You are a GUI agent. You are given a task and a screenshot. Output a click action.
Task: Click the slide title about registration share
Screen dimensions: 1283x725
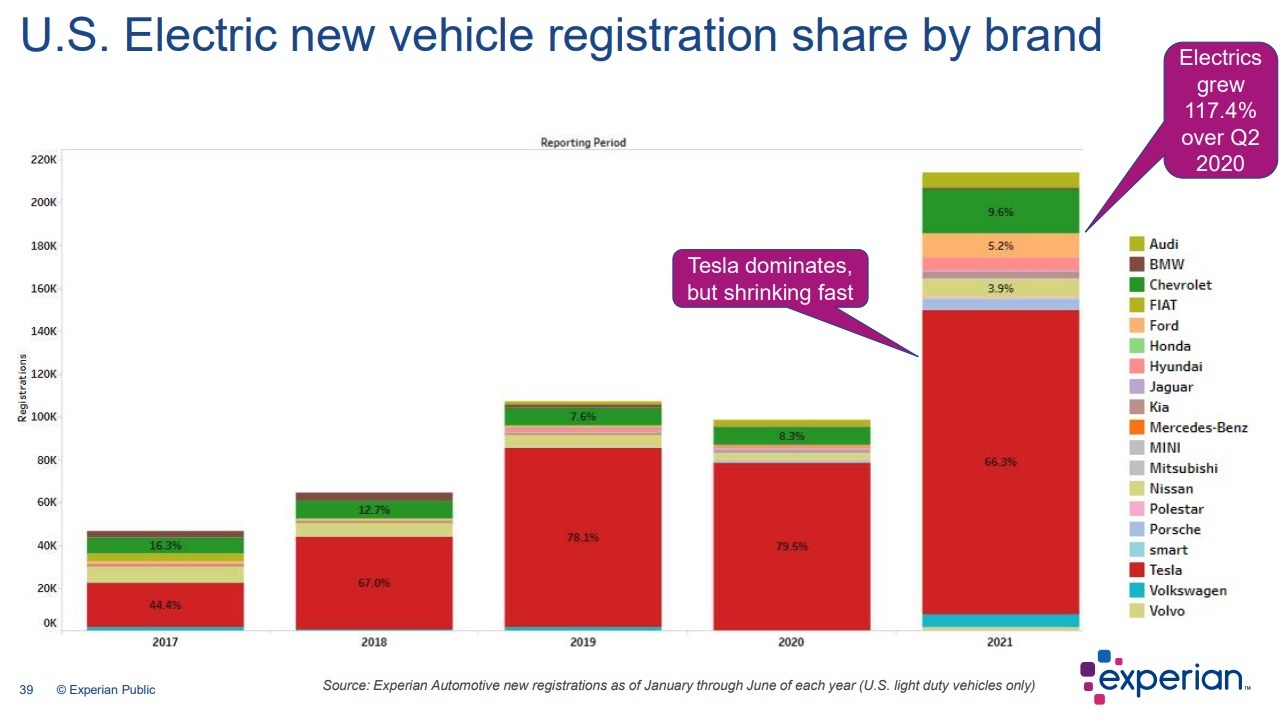pyautogui.click(x=561, y=36)
